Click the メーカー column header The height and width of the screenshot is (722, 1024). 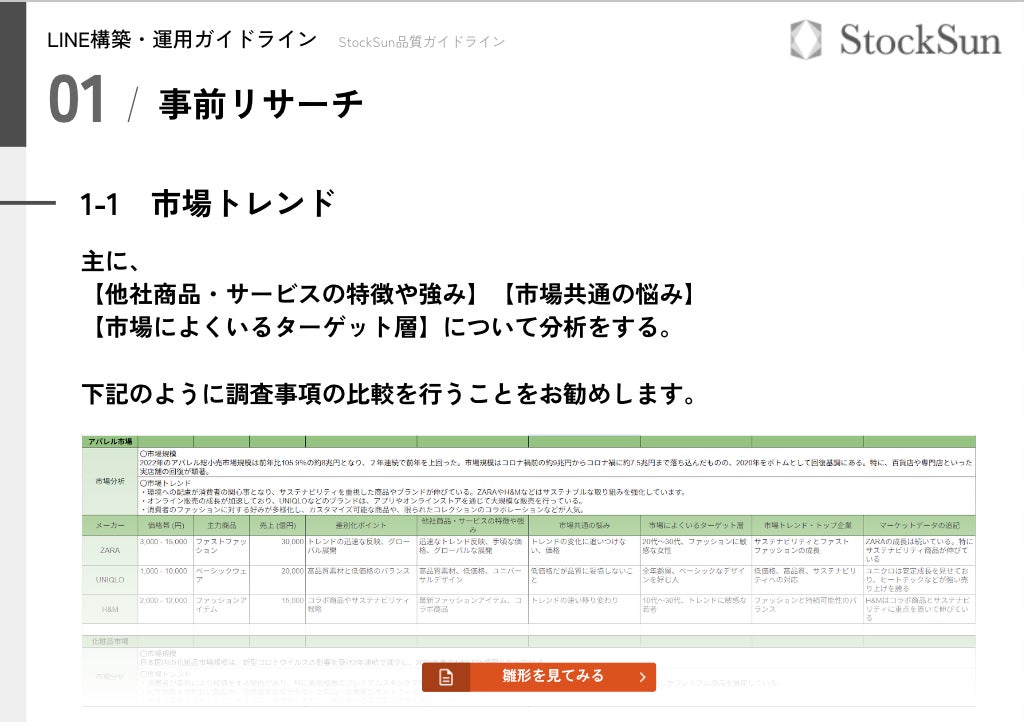pyautogui.click(x=110, y=525)
